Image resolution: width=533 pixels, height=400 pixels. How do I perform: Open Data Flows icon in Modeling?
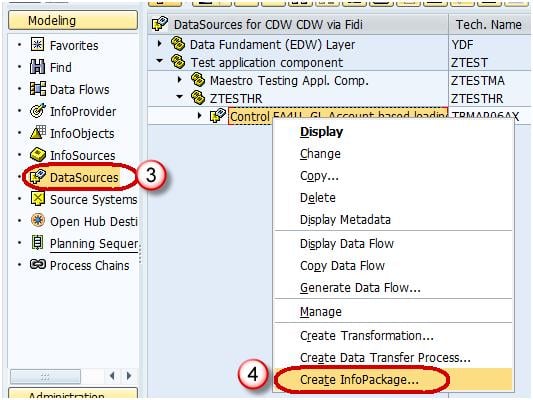[37, 89]
